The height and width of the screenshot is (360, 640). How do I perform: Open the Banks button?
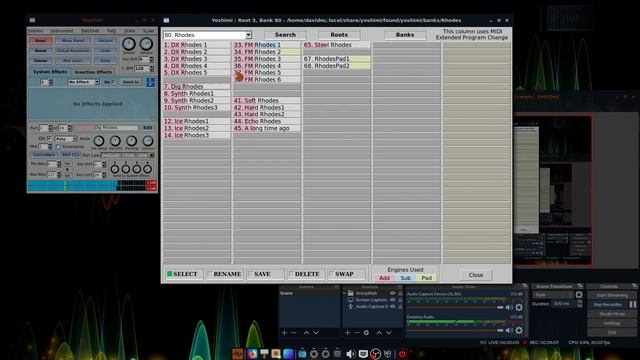pos(405,35)
